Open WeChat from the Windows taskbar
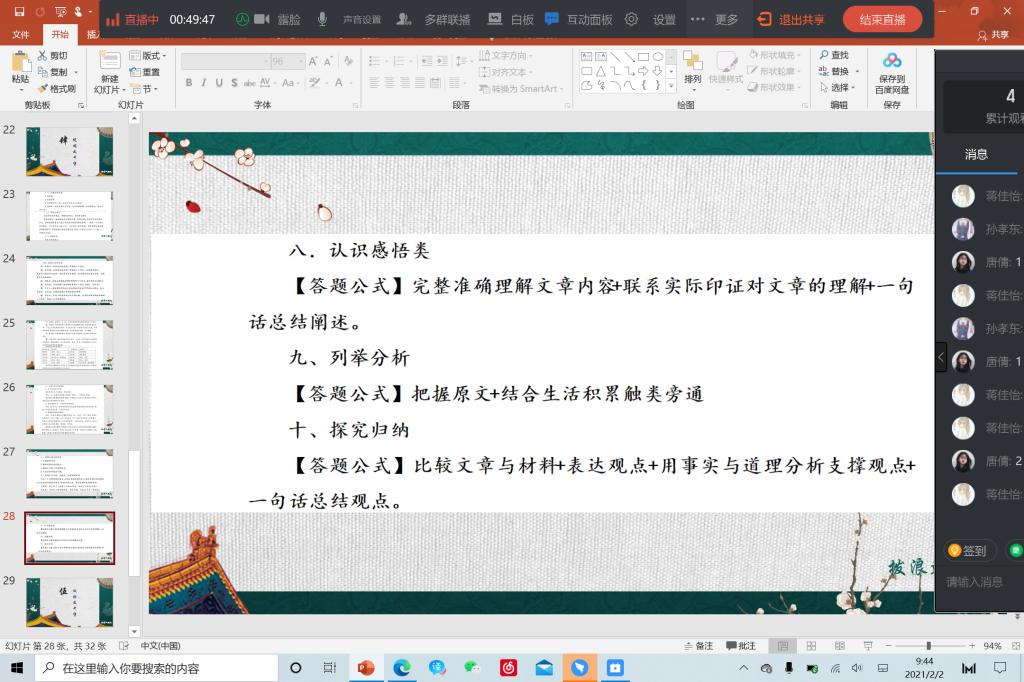Screen dimensions: 1024x682 click(x=473, y=667)
